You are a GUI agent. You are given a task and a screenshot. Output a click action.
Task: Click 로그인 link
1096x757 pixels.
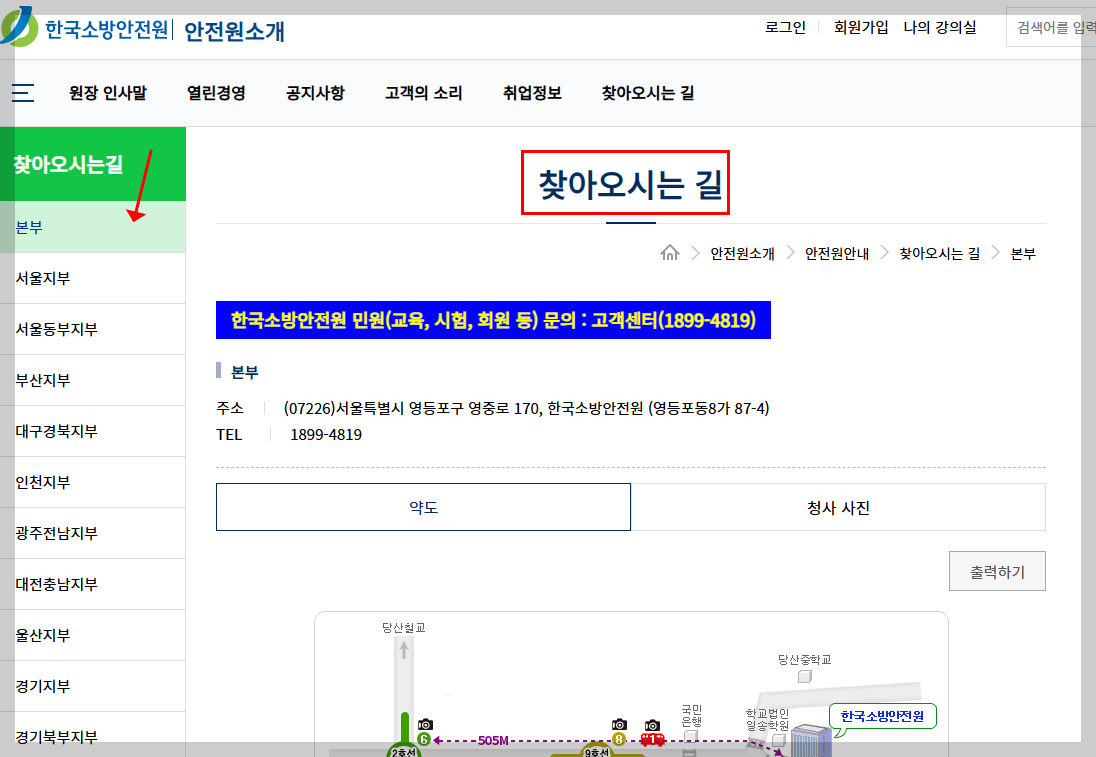tap(785, 27)
